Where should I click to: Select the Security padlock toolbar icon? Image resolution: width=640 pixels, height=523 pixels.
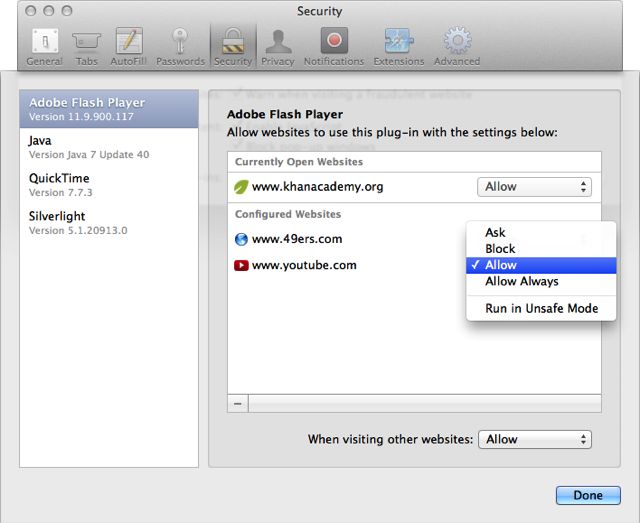tap(233, 46)
